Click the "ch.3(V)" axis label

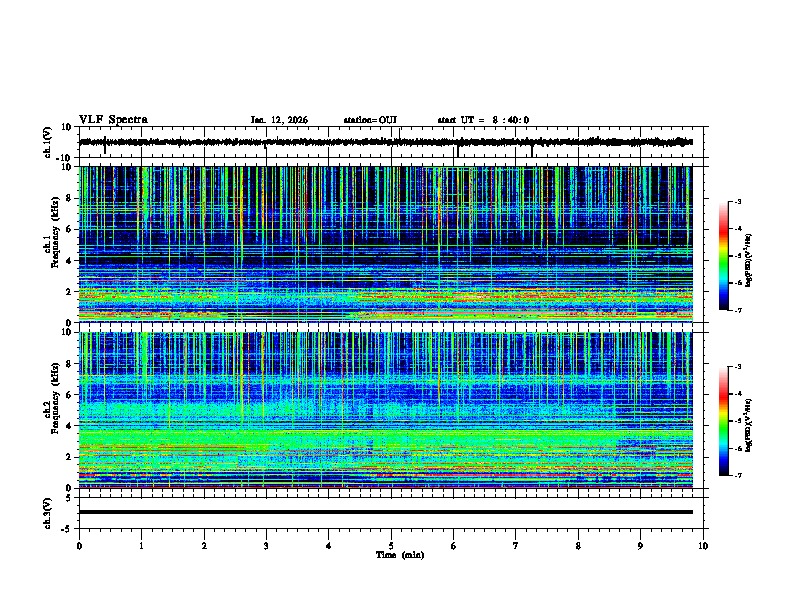pos(47,513)
